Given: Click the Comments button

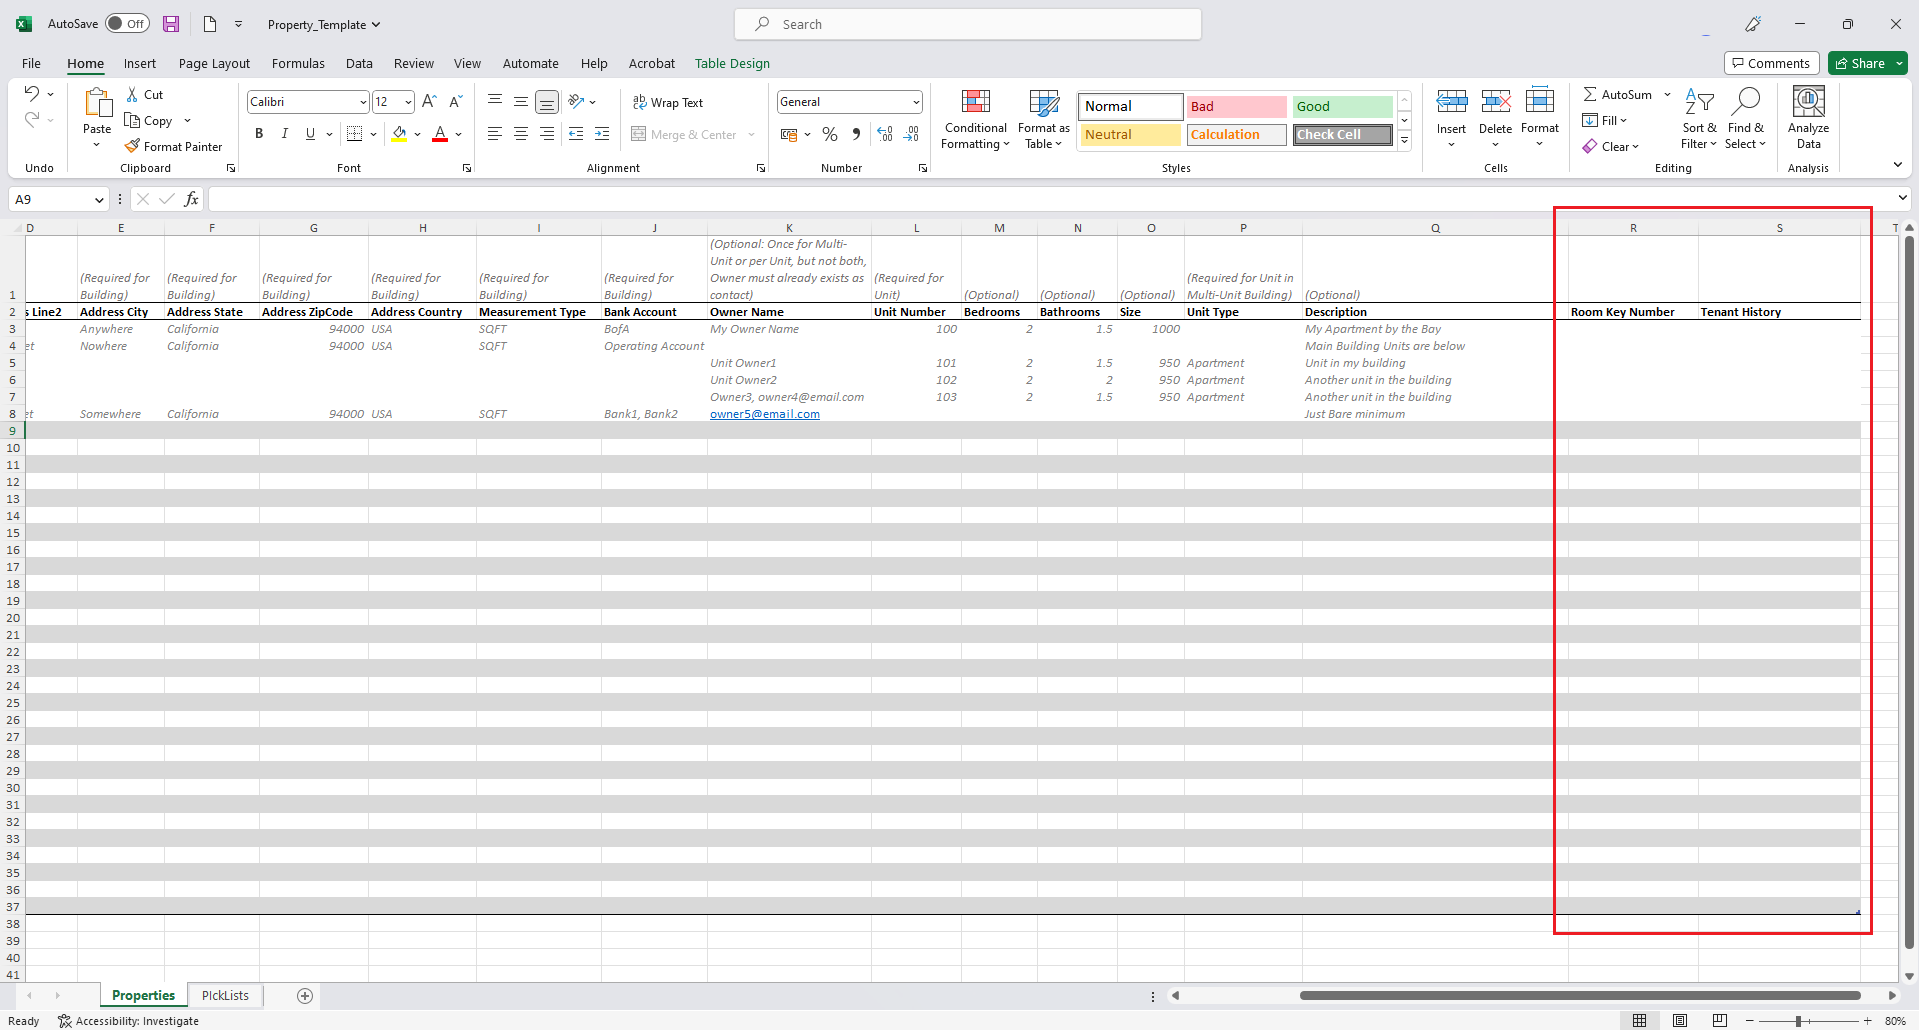Looking at the screenshot, I should click(x=1771, y=63).
